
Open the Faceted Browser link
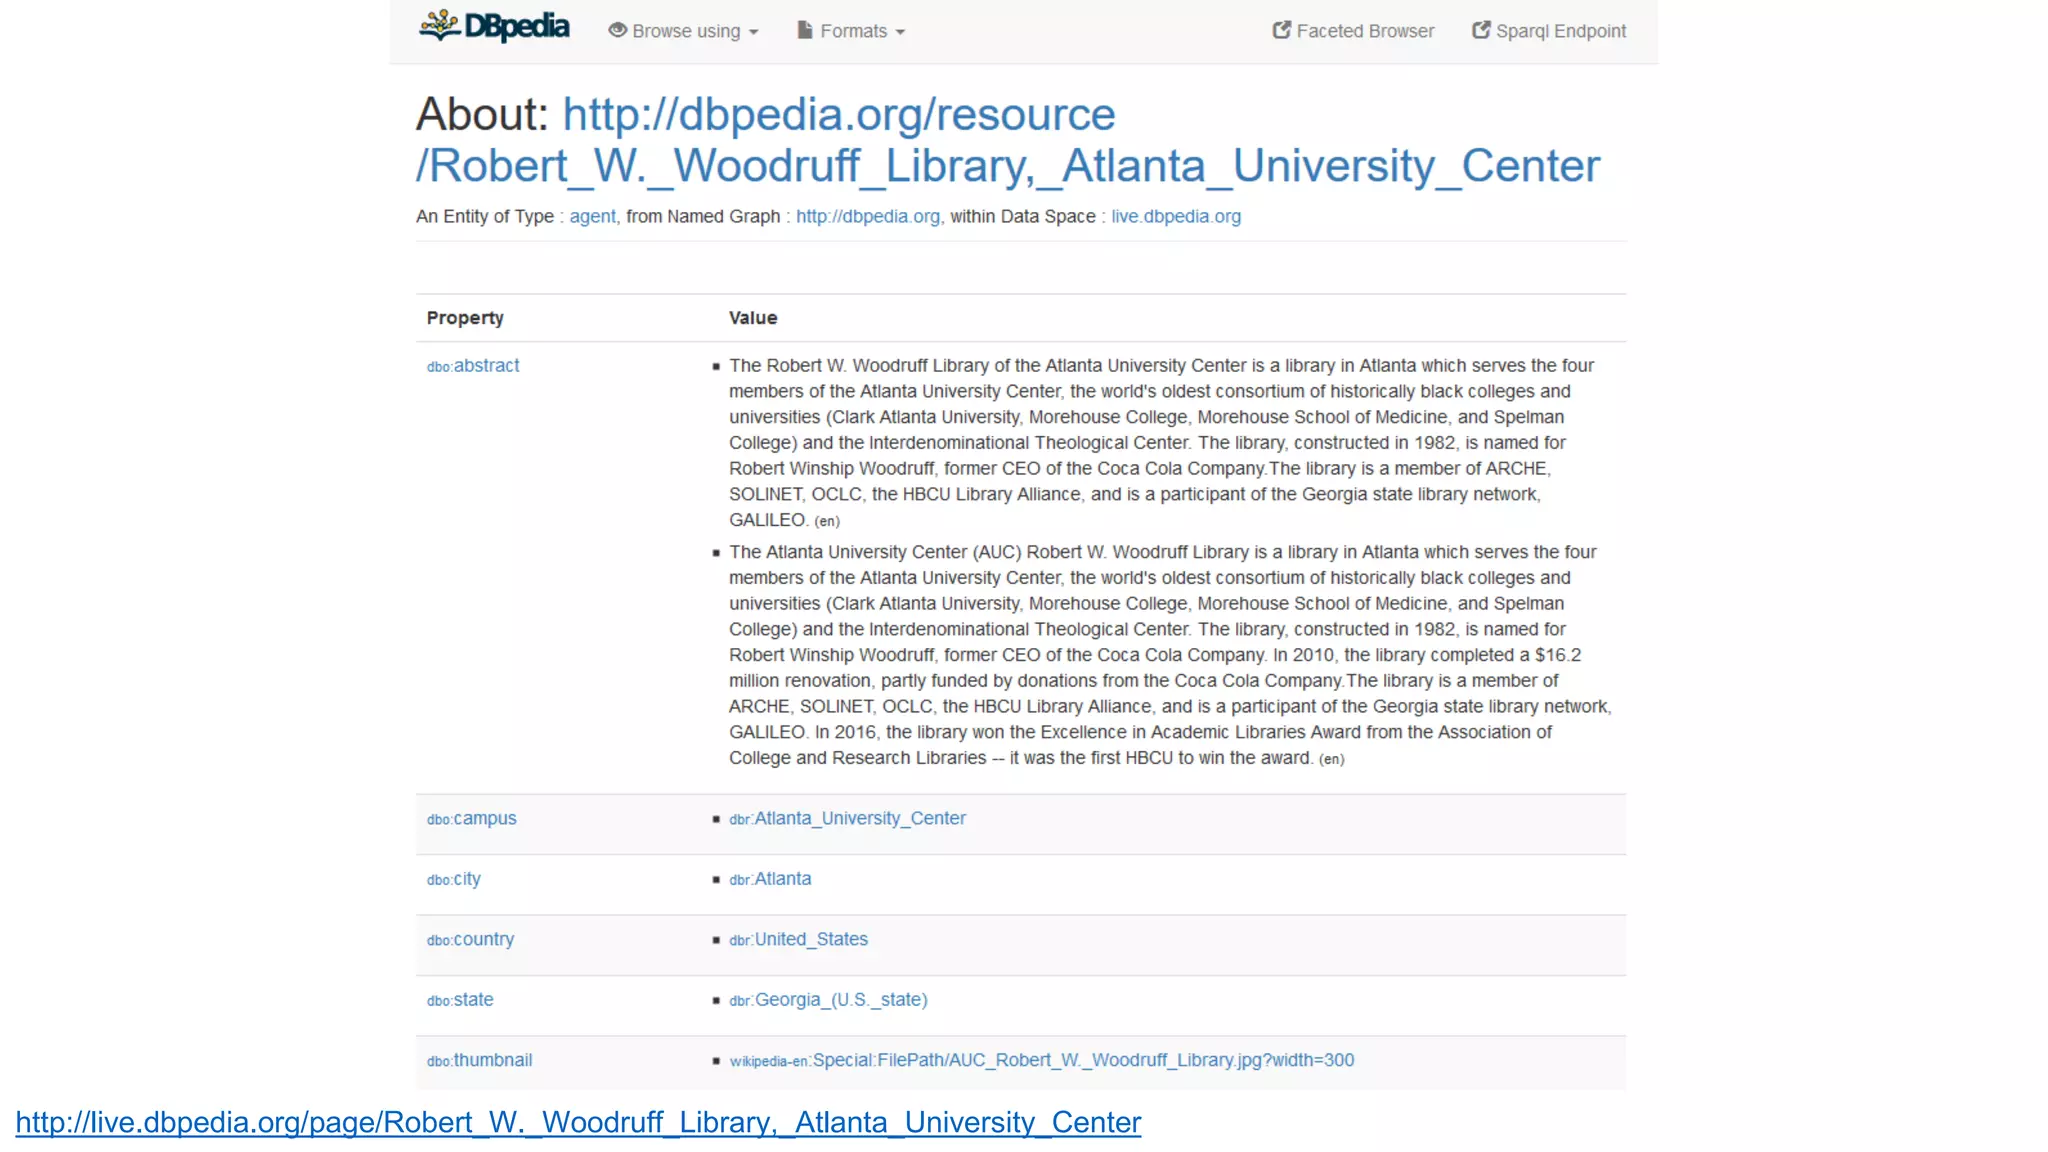pyautogui.click(x=1353, y=31)
